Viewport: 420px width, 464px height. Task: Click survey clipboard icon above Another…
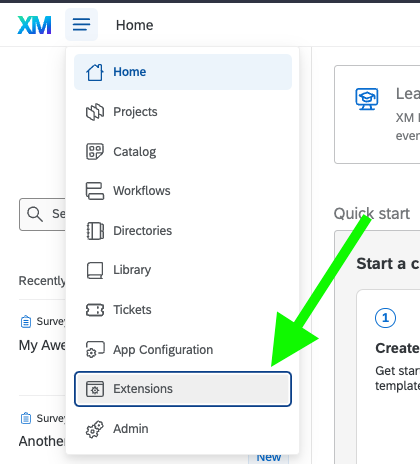coord(26,418)
